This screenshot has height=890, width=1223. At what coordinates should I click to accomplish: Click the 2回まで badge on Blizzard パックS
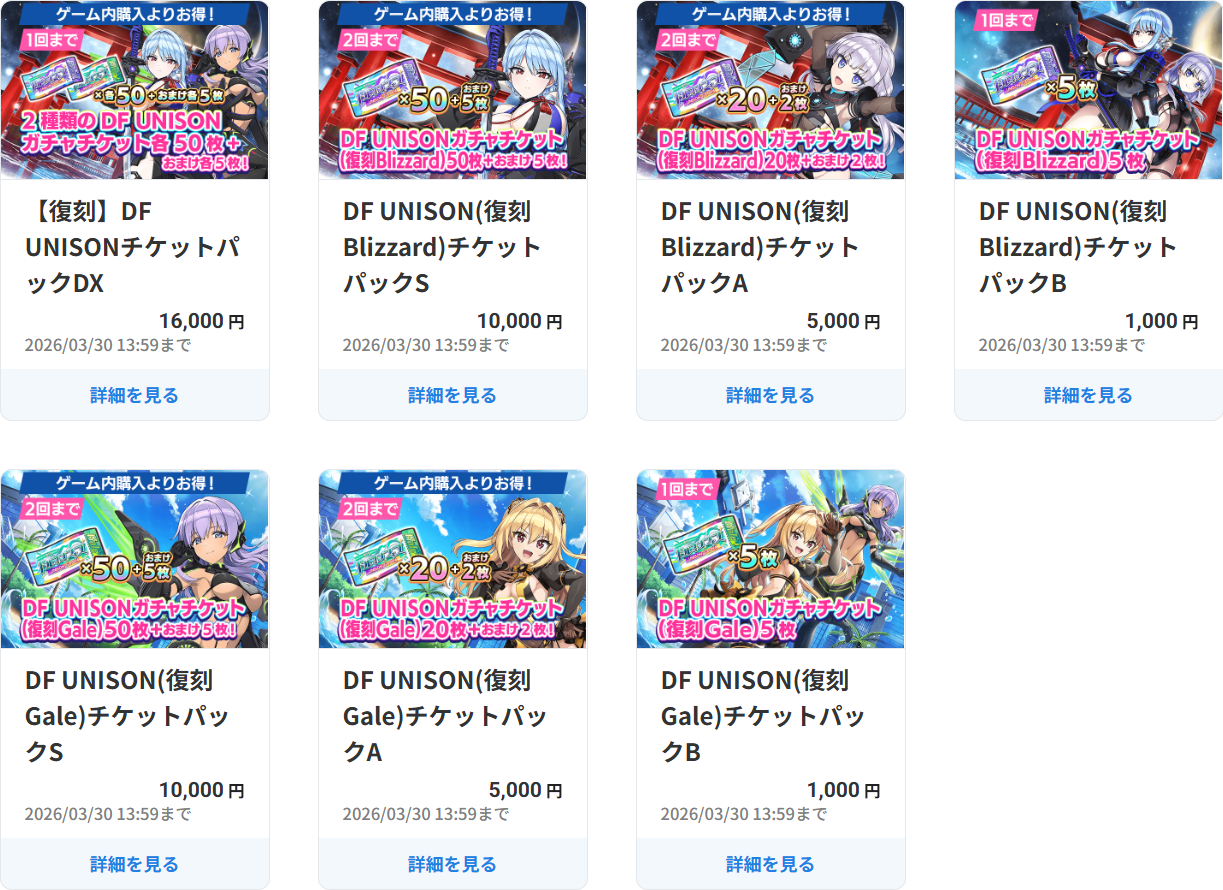click(x=370, y=40)
